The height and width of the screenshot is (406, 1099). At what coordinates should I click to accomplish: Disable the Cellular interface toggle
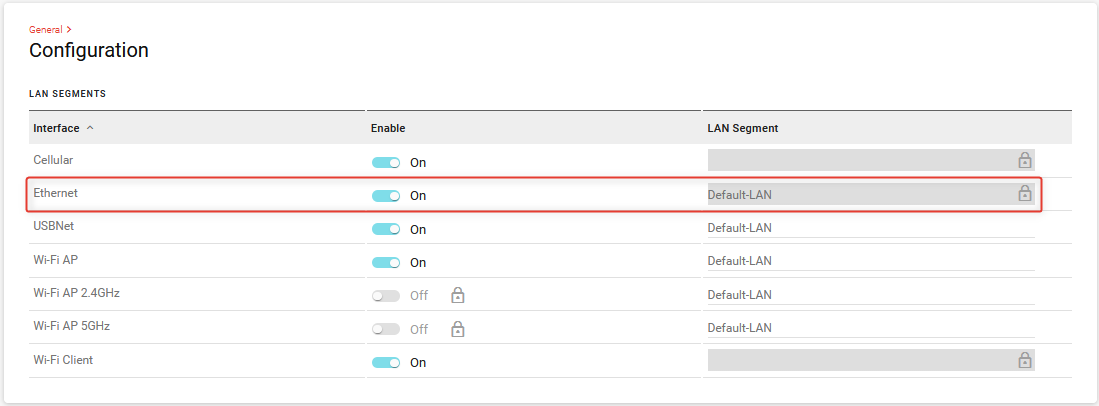(x=386, y=162)
